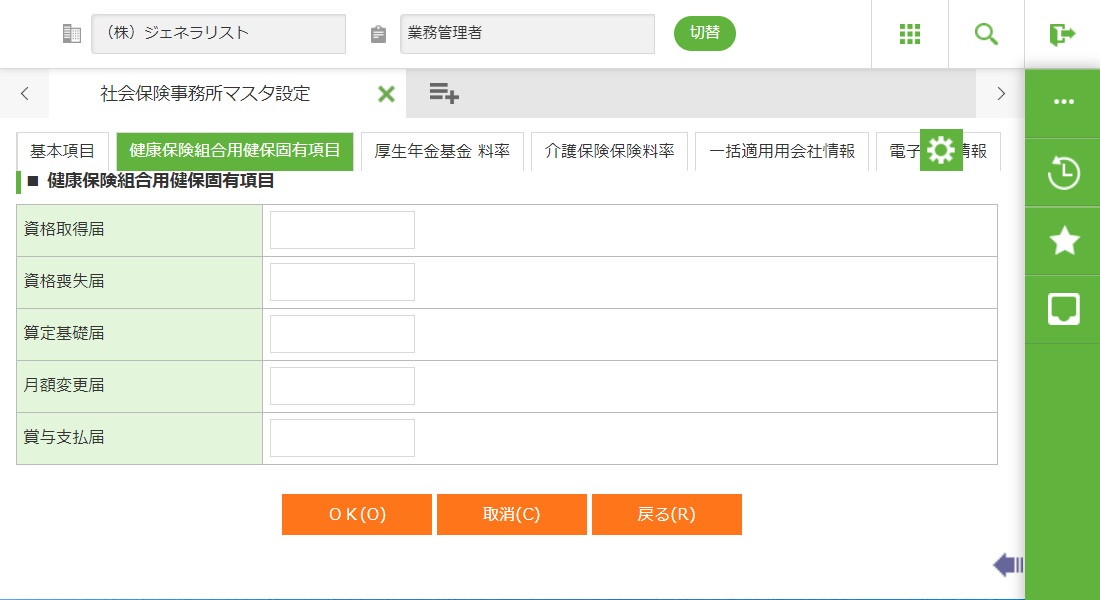Click the add tab list icon
The height and width of the screenshot is (600, 1100).
(443, 93)
